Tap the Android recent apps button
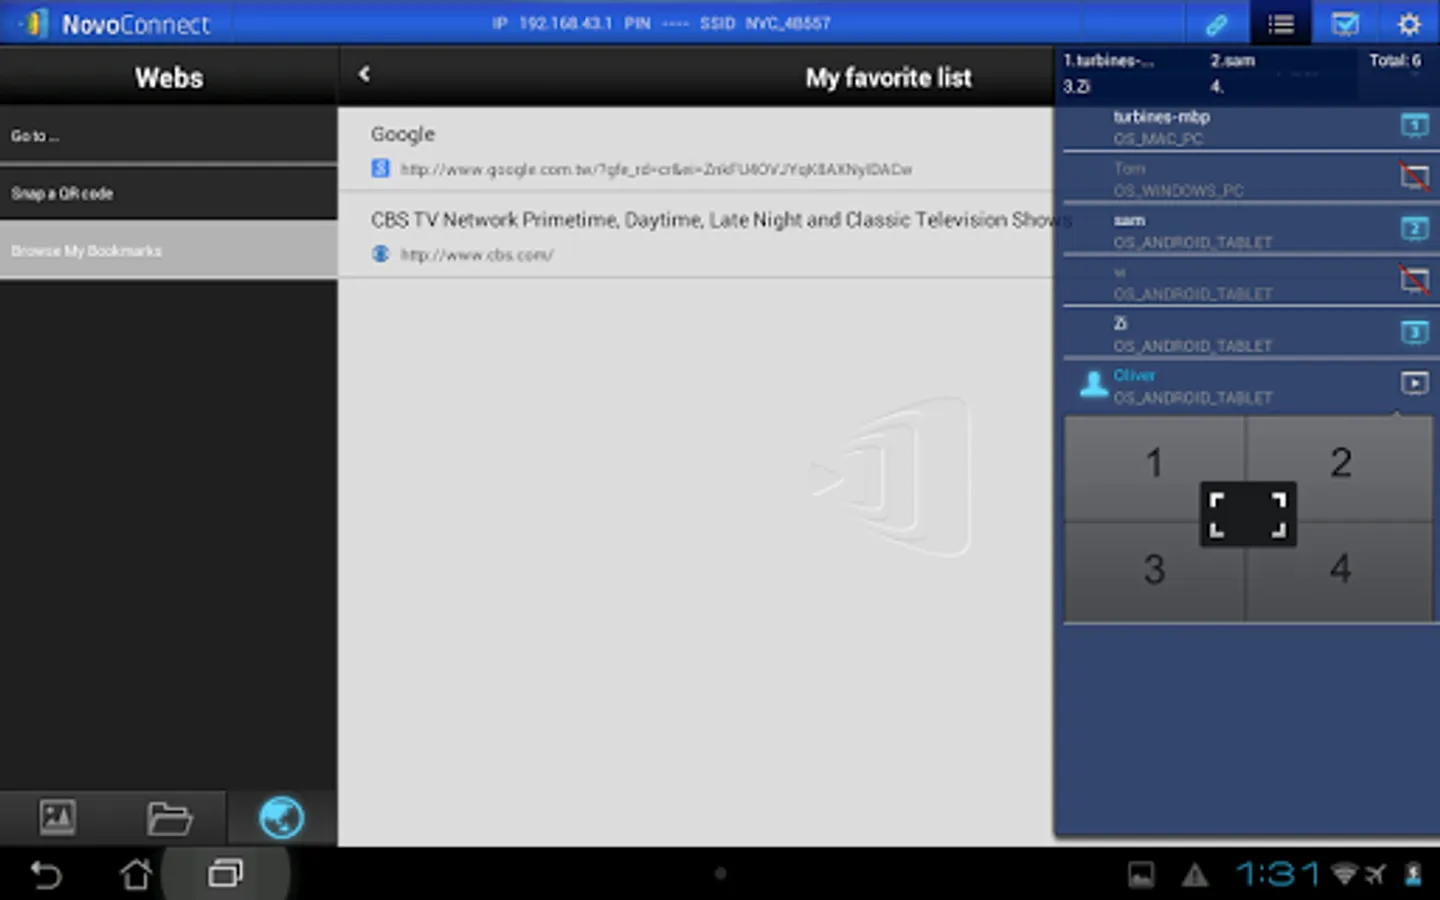Viewport: 1440px width, 900px height. pos(225,875)
